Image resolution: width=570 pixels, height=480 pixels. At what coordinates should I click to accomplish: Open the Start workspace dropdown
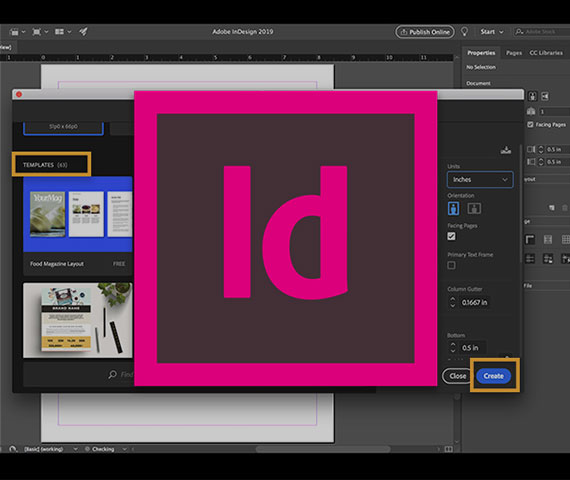click(492, 32)
